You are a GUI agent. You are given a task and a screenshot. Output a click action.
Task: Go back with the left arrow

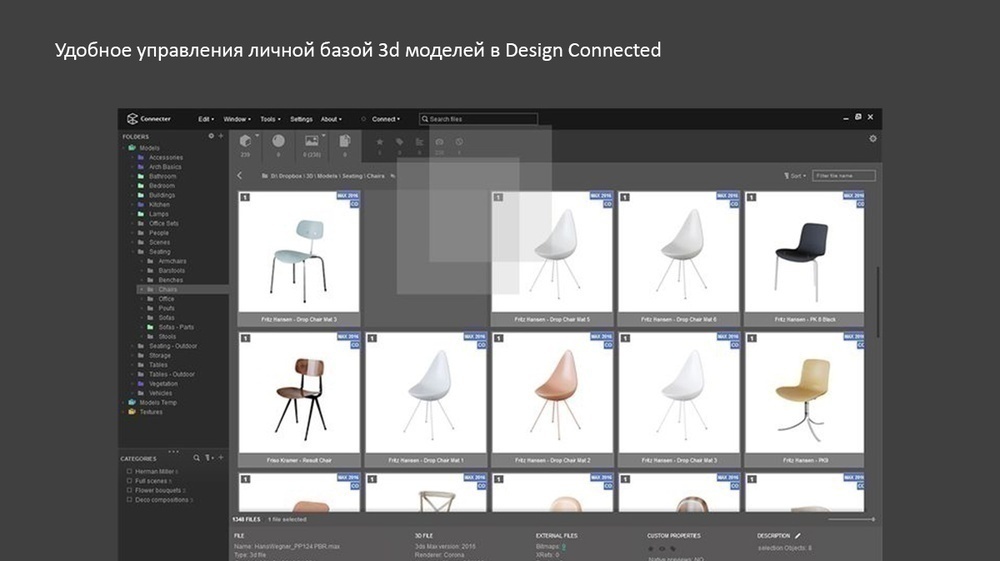pos(240,175)
